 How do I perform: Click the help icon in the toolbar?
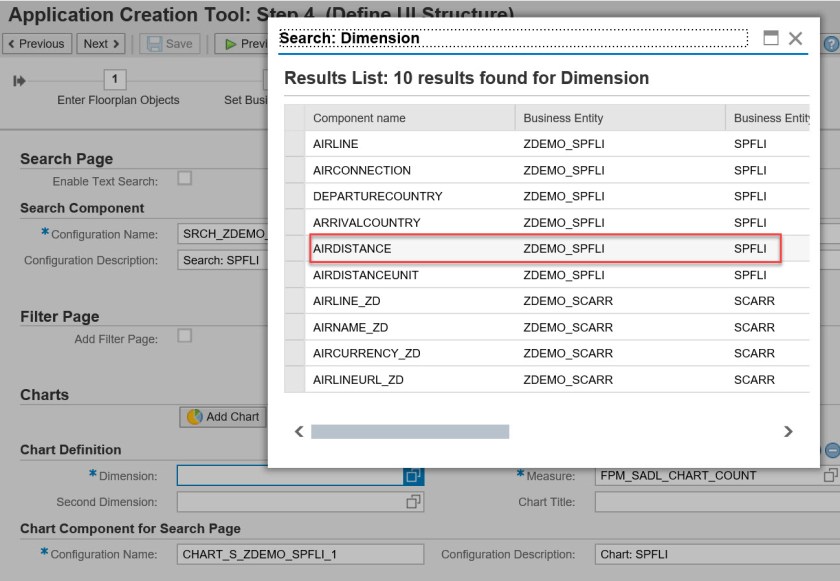pyautogui.click(x=830, y=44)
